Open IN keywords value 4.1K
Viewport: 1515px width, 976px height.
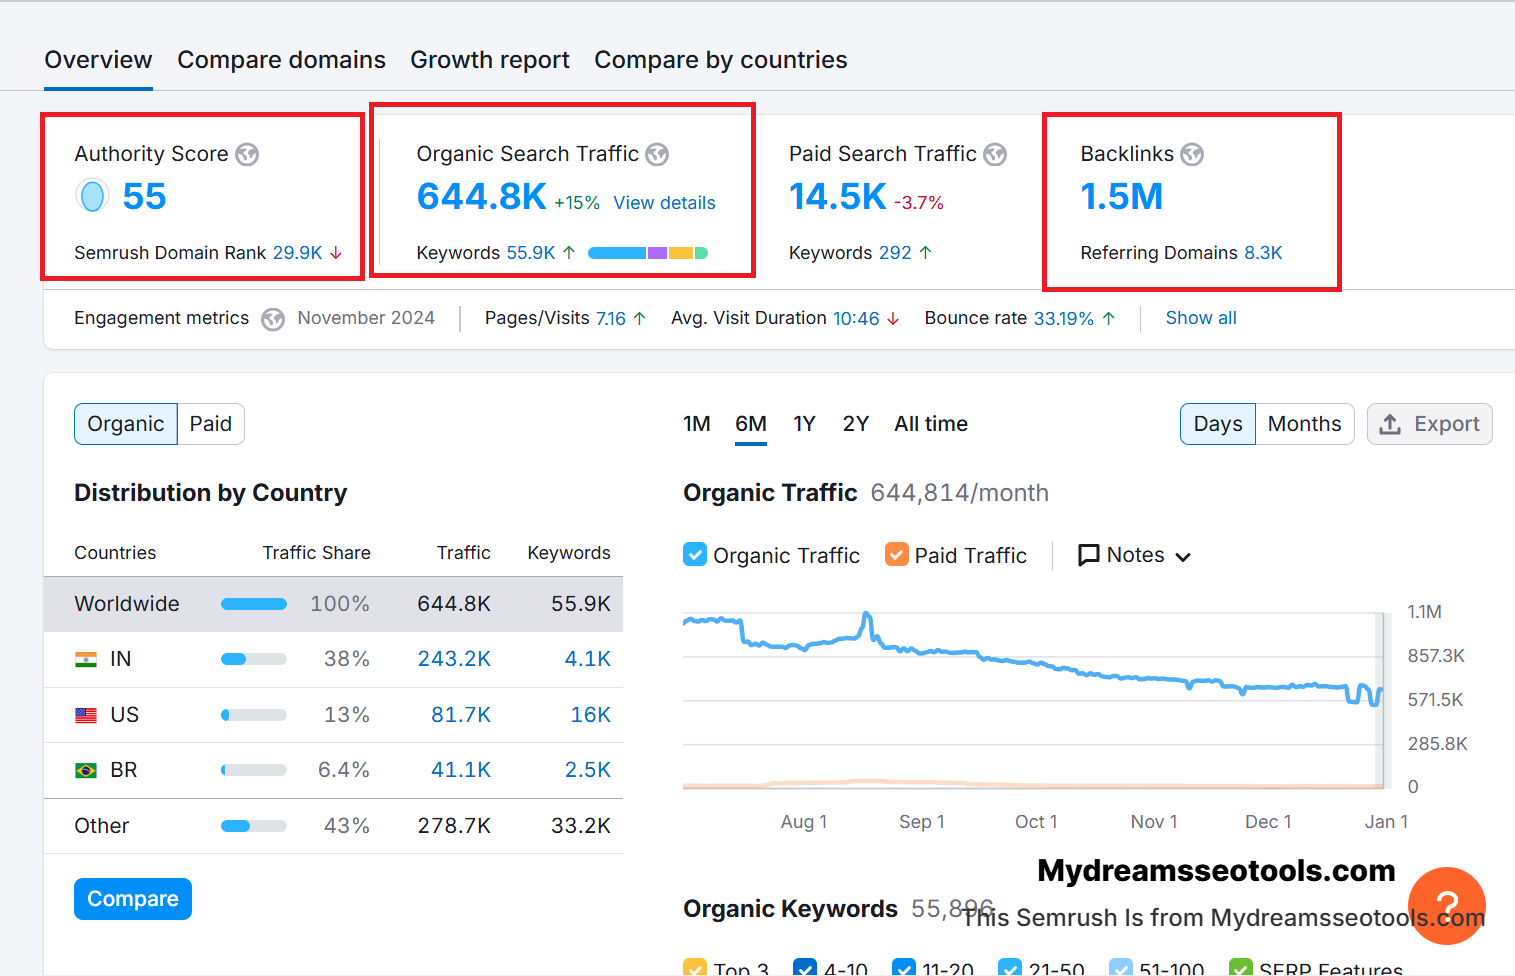coord(588,659)
